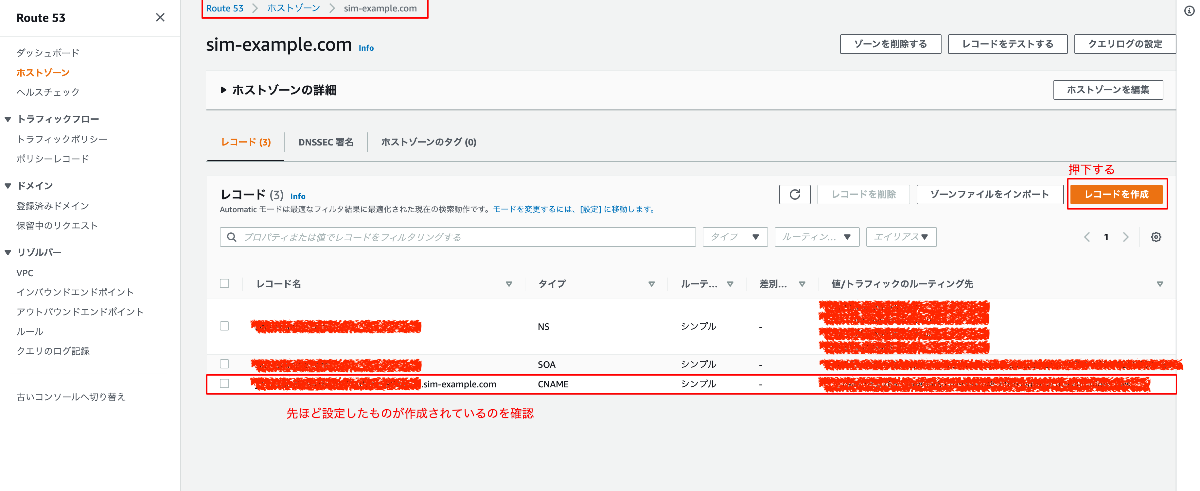Sort by the 値/トラフィックのルーティング先 column arrow
Screen dimensions: 1200x491
tap(1160, 284)
